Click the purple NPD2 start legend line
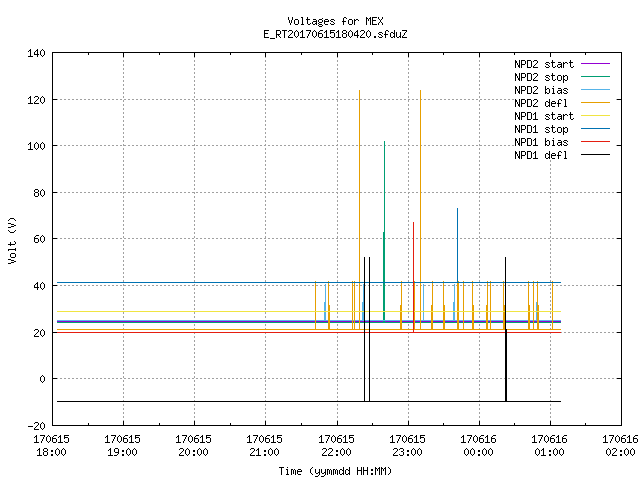 point(595,64)
